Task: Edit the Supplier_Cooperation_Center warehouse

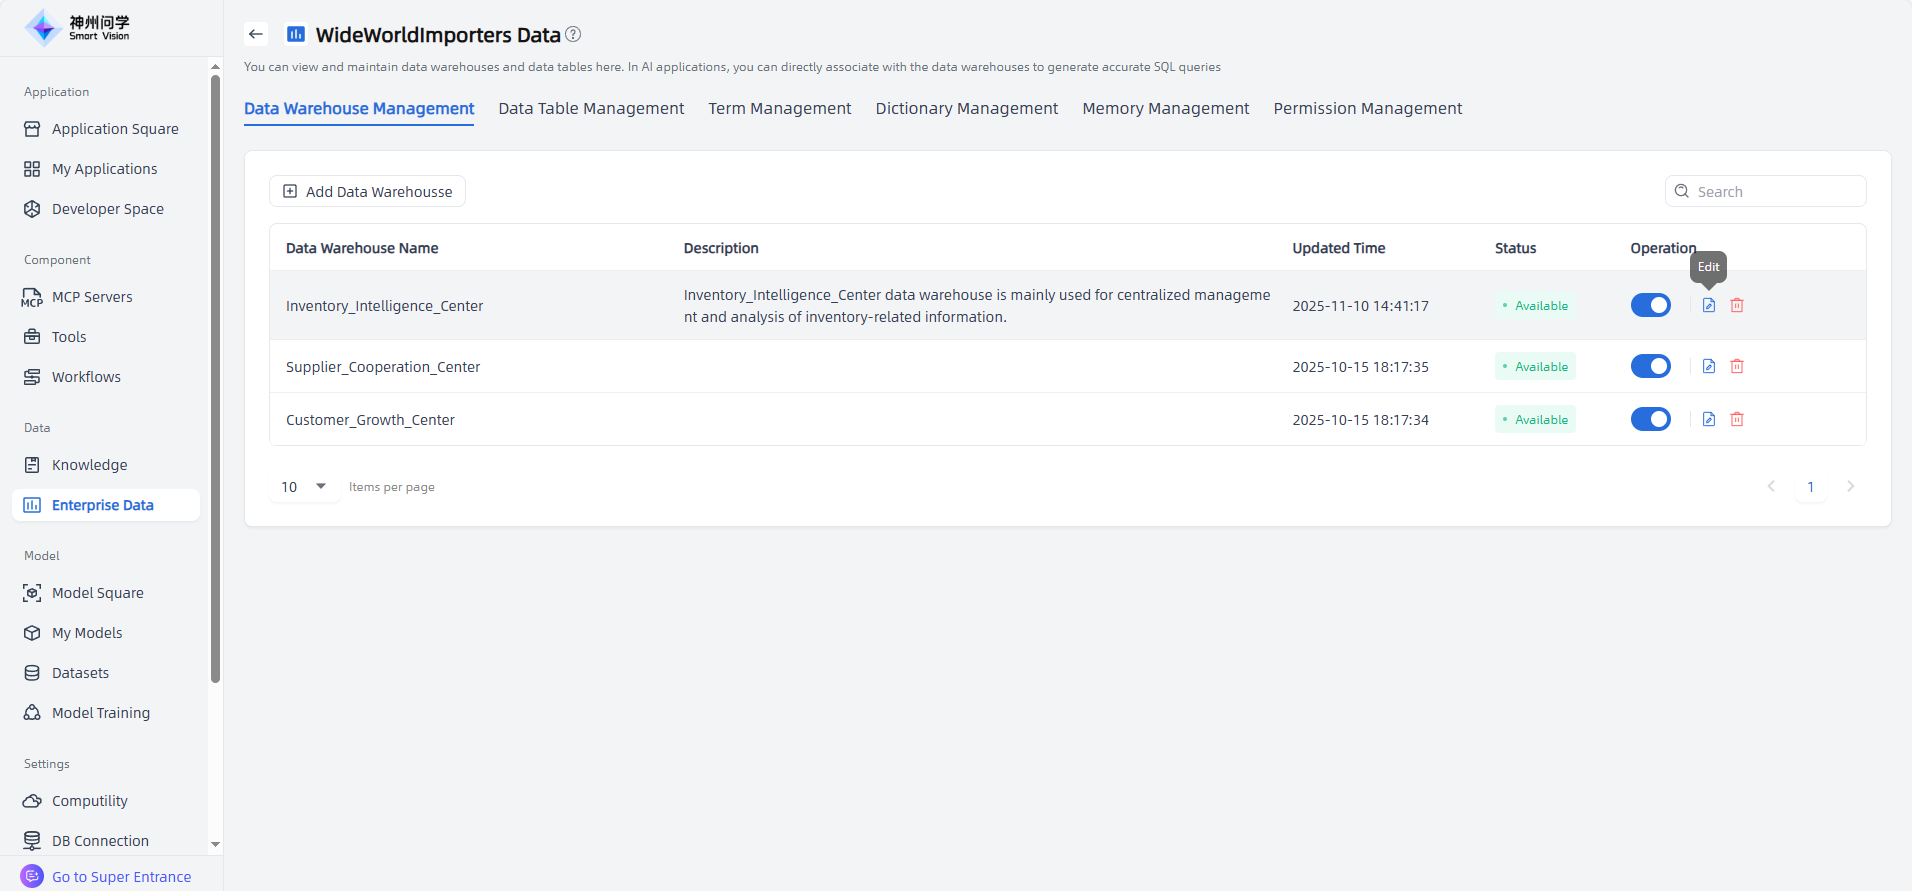Action: coord(1709,366)
